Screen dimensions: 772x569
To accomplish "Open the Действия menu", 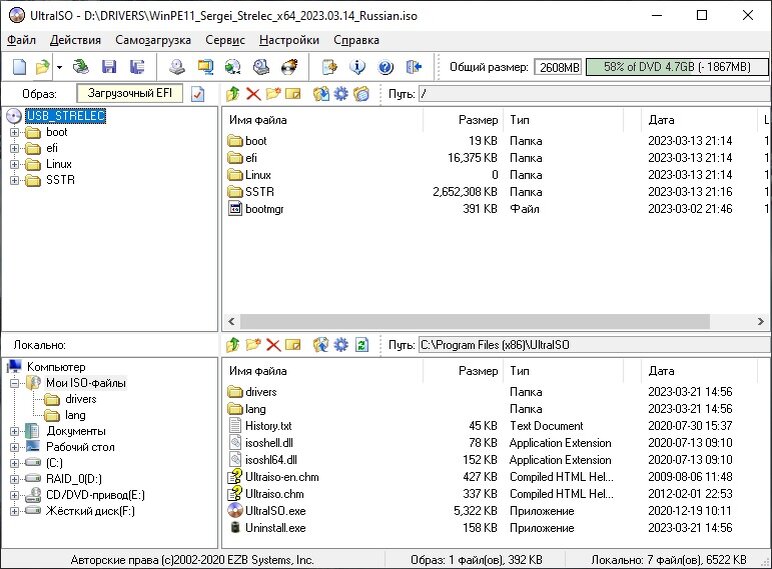I will (x=75, y=40).
